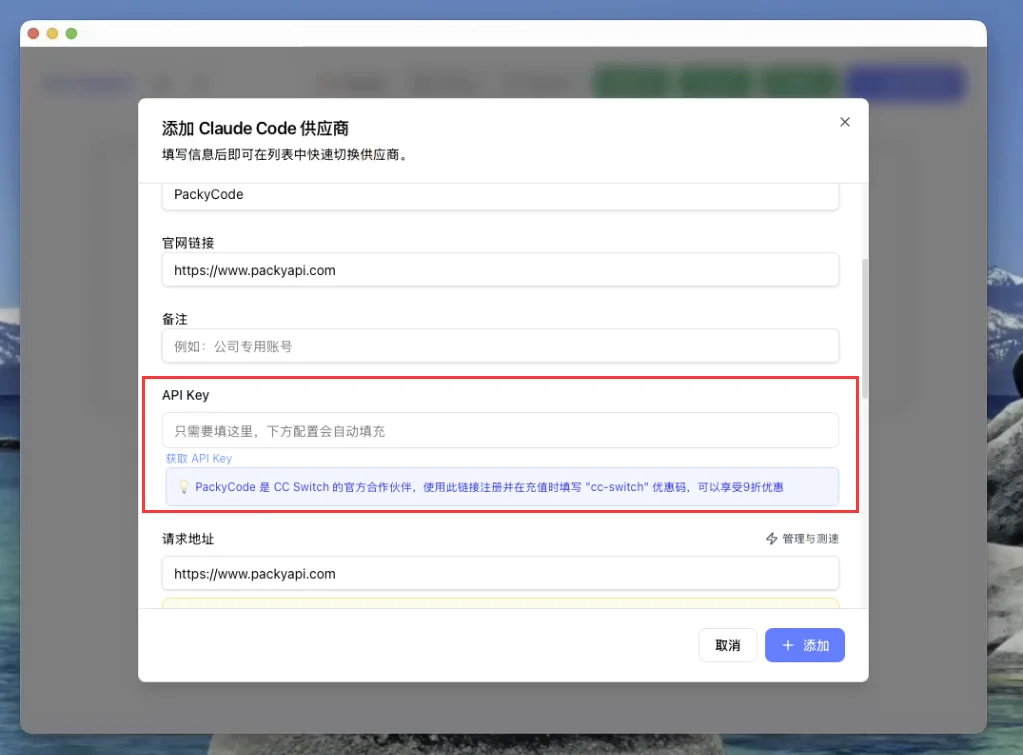Viewport: 1023px width, 755px height.
Task: Click the yellow banner below the request URL
Action: click(500, 605)
